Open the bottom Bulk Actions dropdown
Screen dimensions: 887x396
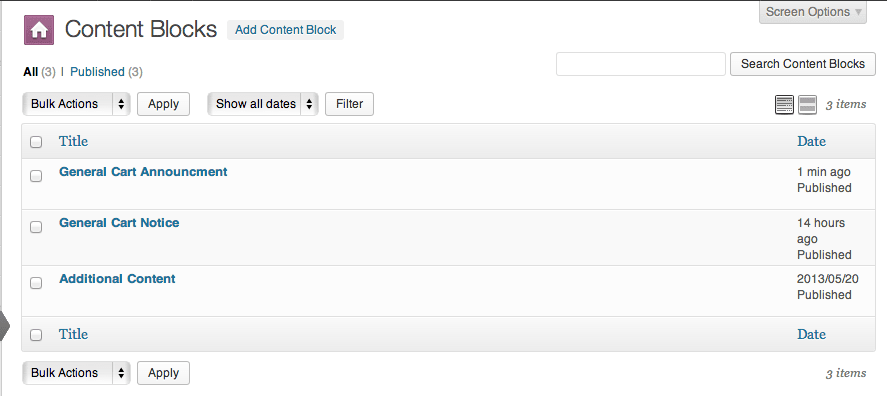point(76,373)
